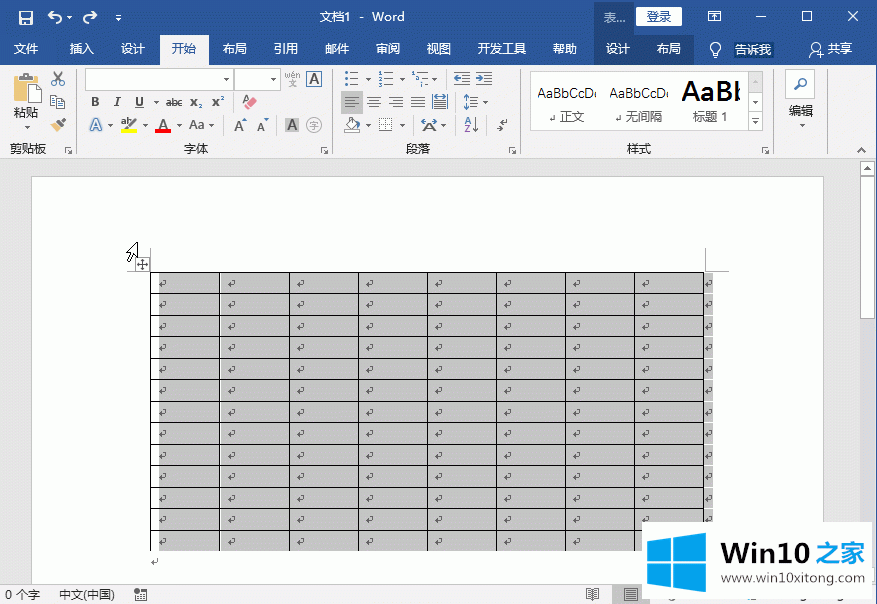
Task: Switch to the 引用 References tab
Action: (x=286, y=49)
